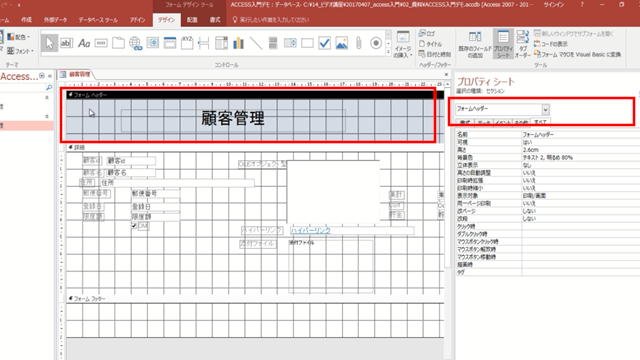Choose the Button control tool

click(101, 43)
